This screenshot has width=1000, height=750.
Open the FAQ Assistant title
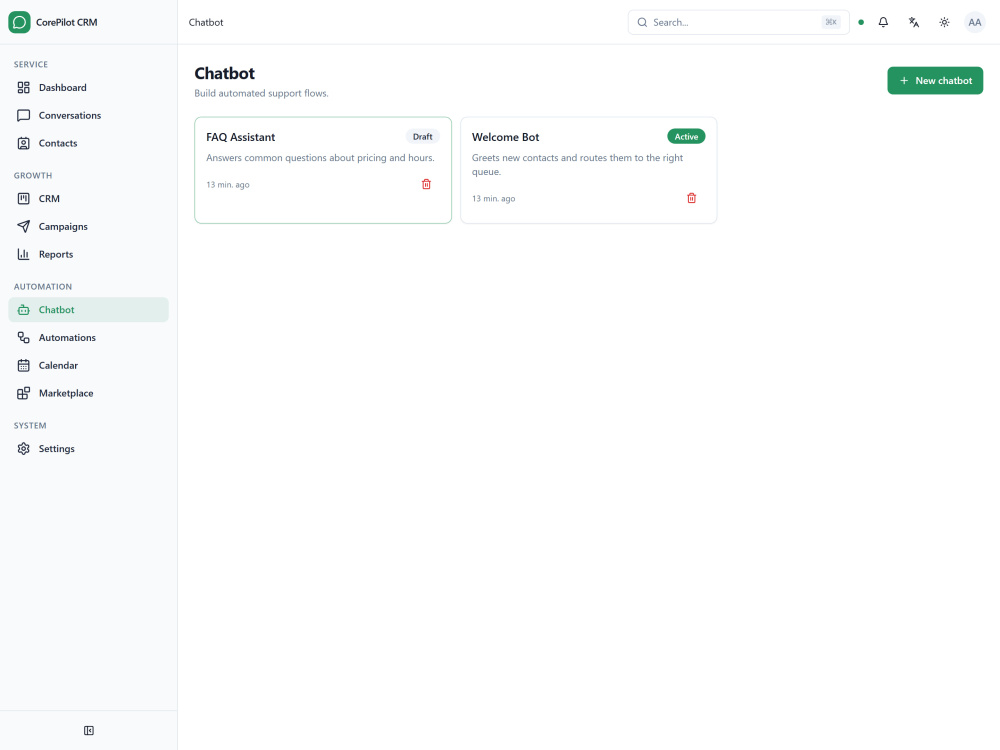click(240, 137)
